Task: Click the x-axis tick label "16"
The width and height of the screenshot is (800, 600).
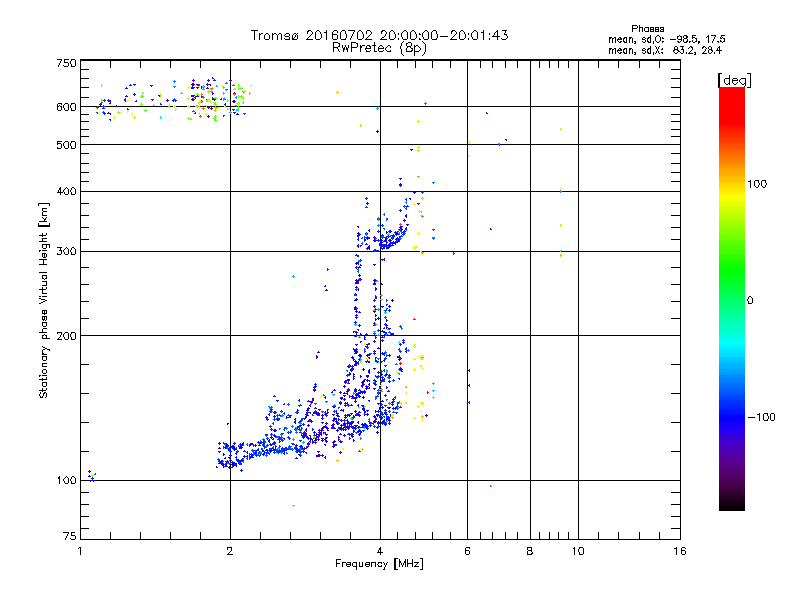Action: [680, 551]
